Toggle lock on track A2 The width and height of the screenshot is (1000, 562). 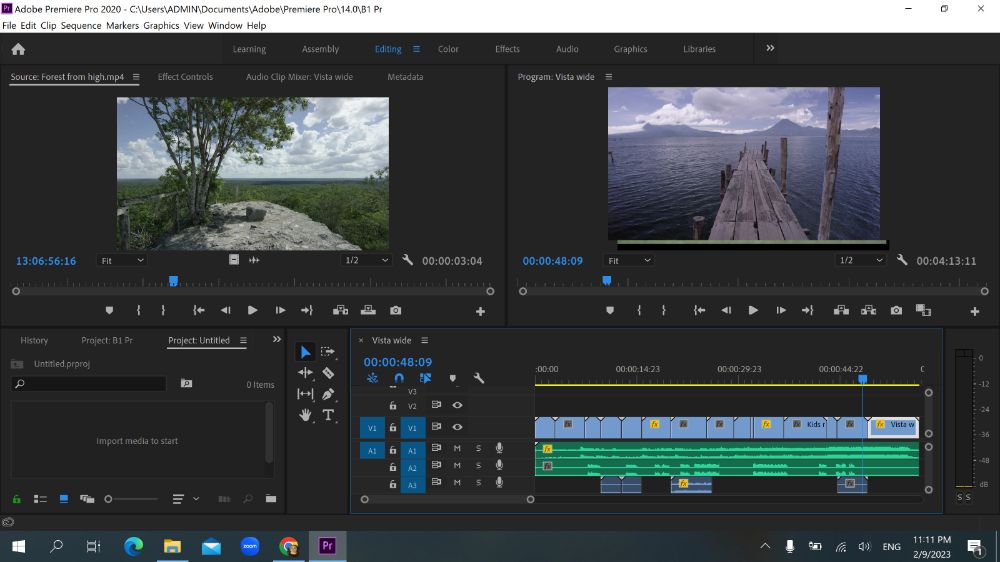tap(393, 467)
